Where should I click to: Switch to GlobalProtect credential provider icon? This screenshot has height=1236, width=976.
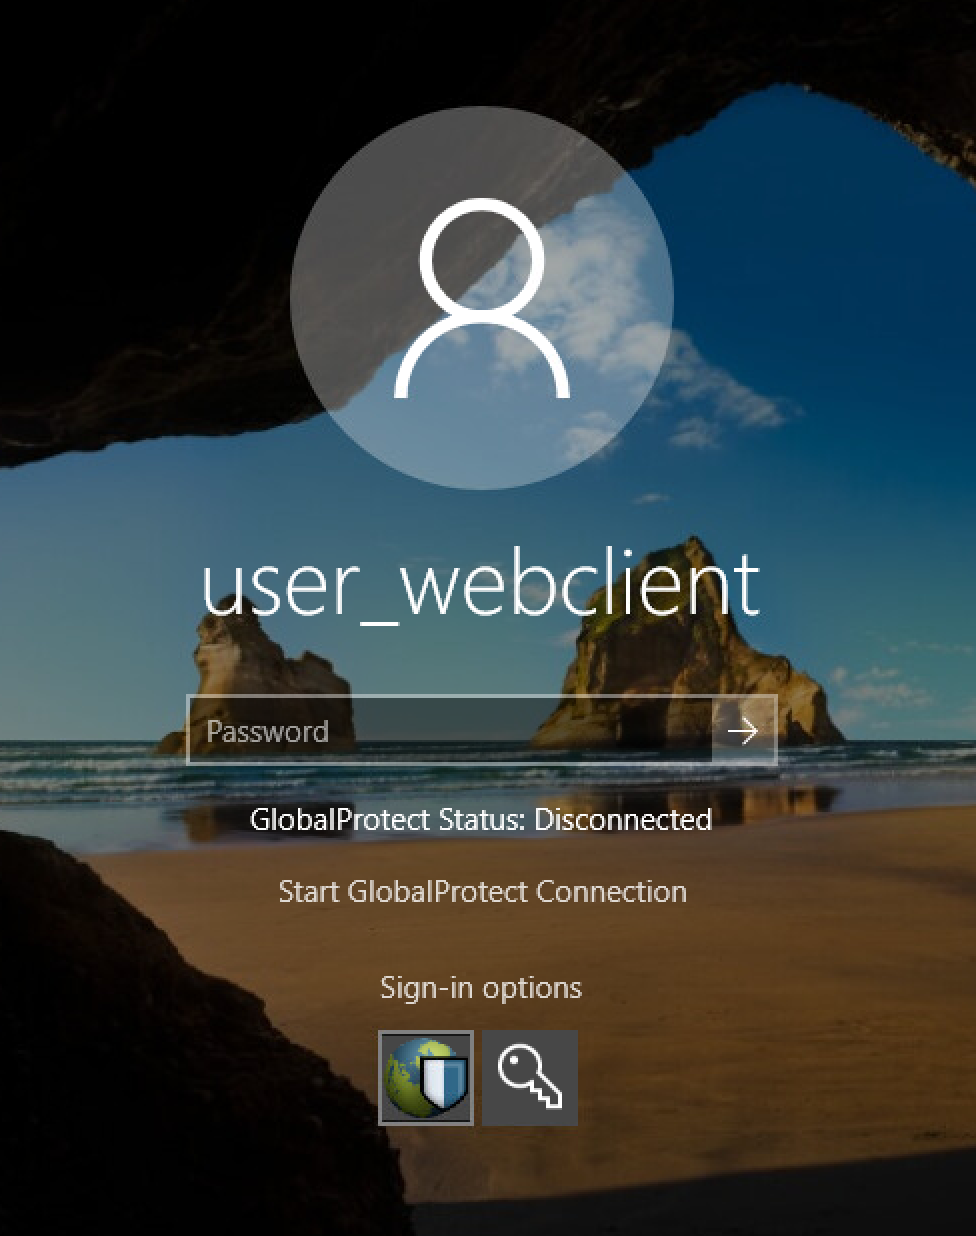click(x=426, y=1078)
